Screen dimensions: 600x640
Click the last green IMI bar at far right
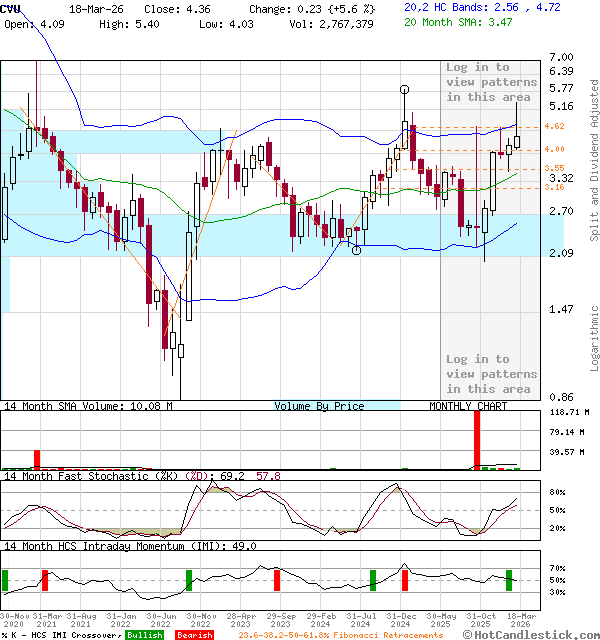tap(509, 580)
